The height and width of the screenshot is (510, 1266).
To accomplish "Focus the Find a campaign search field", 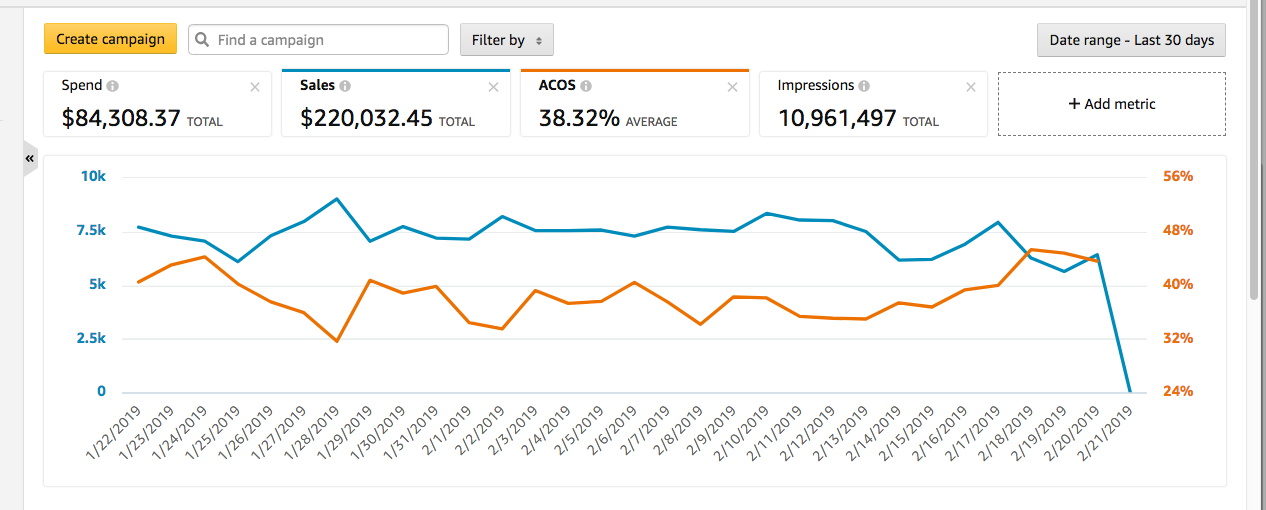I will [x=318, y=40].
